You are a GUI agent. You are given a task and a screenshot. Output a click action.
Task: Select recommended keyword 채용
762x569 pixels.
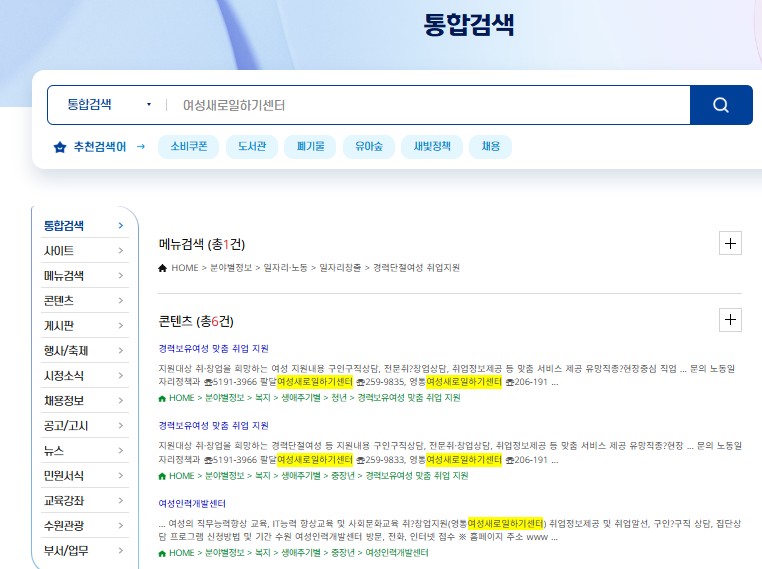click(x=490, y=146)
